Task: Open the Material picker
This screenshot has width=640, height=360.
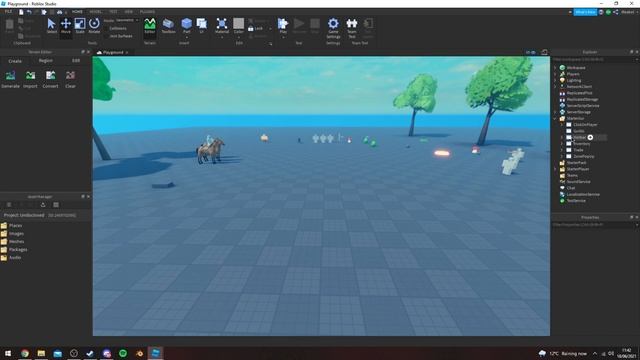Action: click(222, 26)
